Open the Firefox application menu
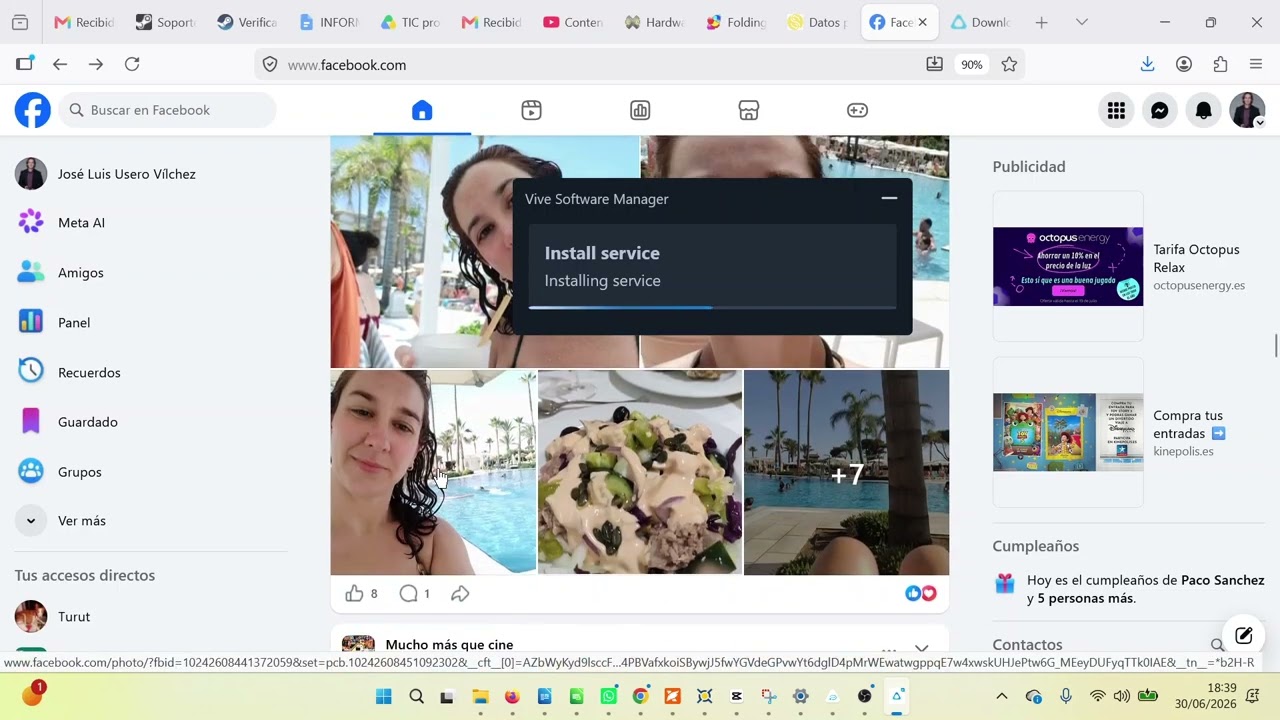 click(x=1256, y=64)
